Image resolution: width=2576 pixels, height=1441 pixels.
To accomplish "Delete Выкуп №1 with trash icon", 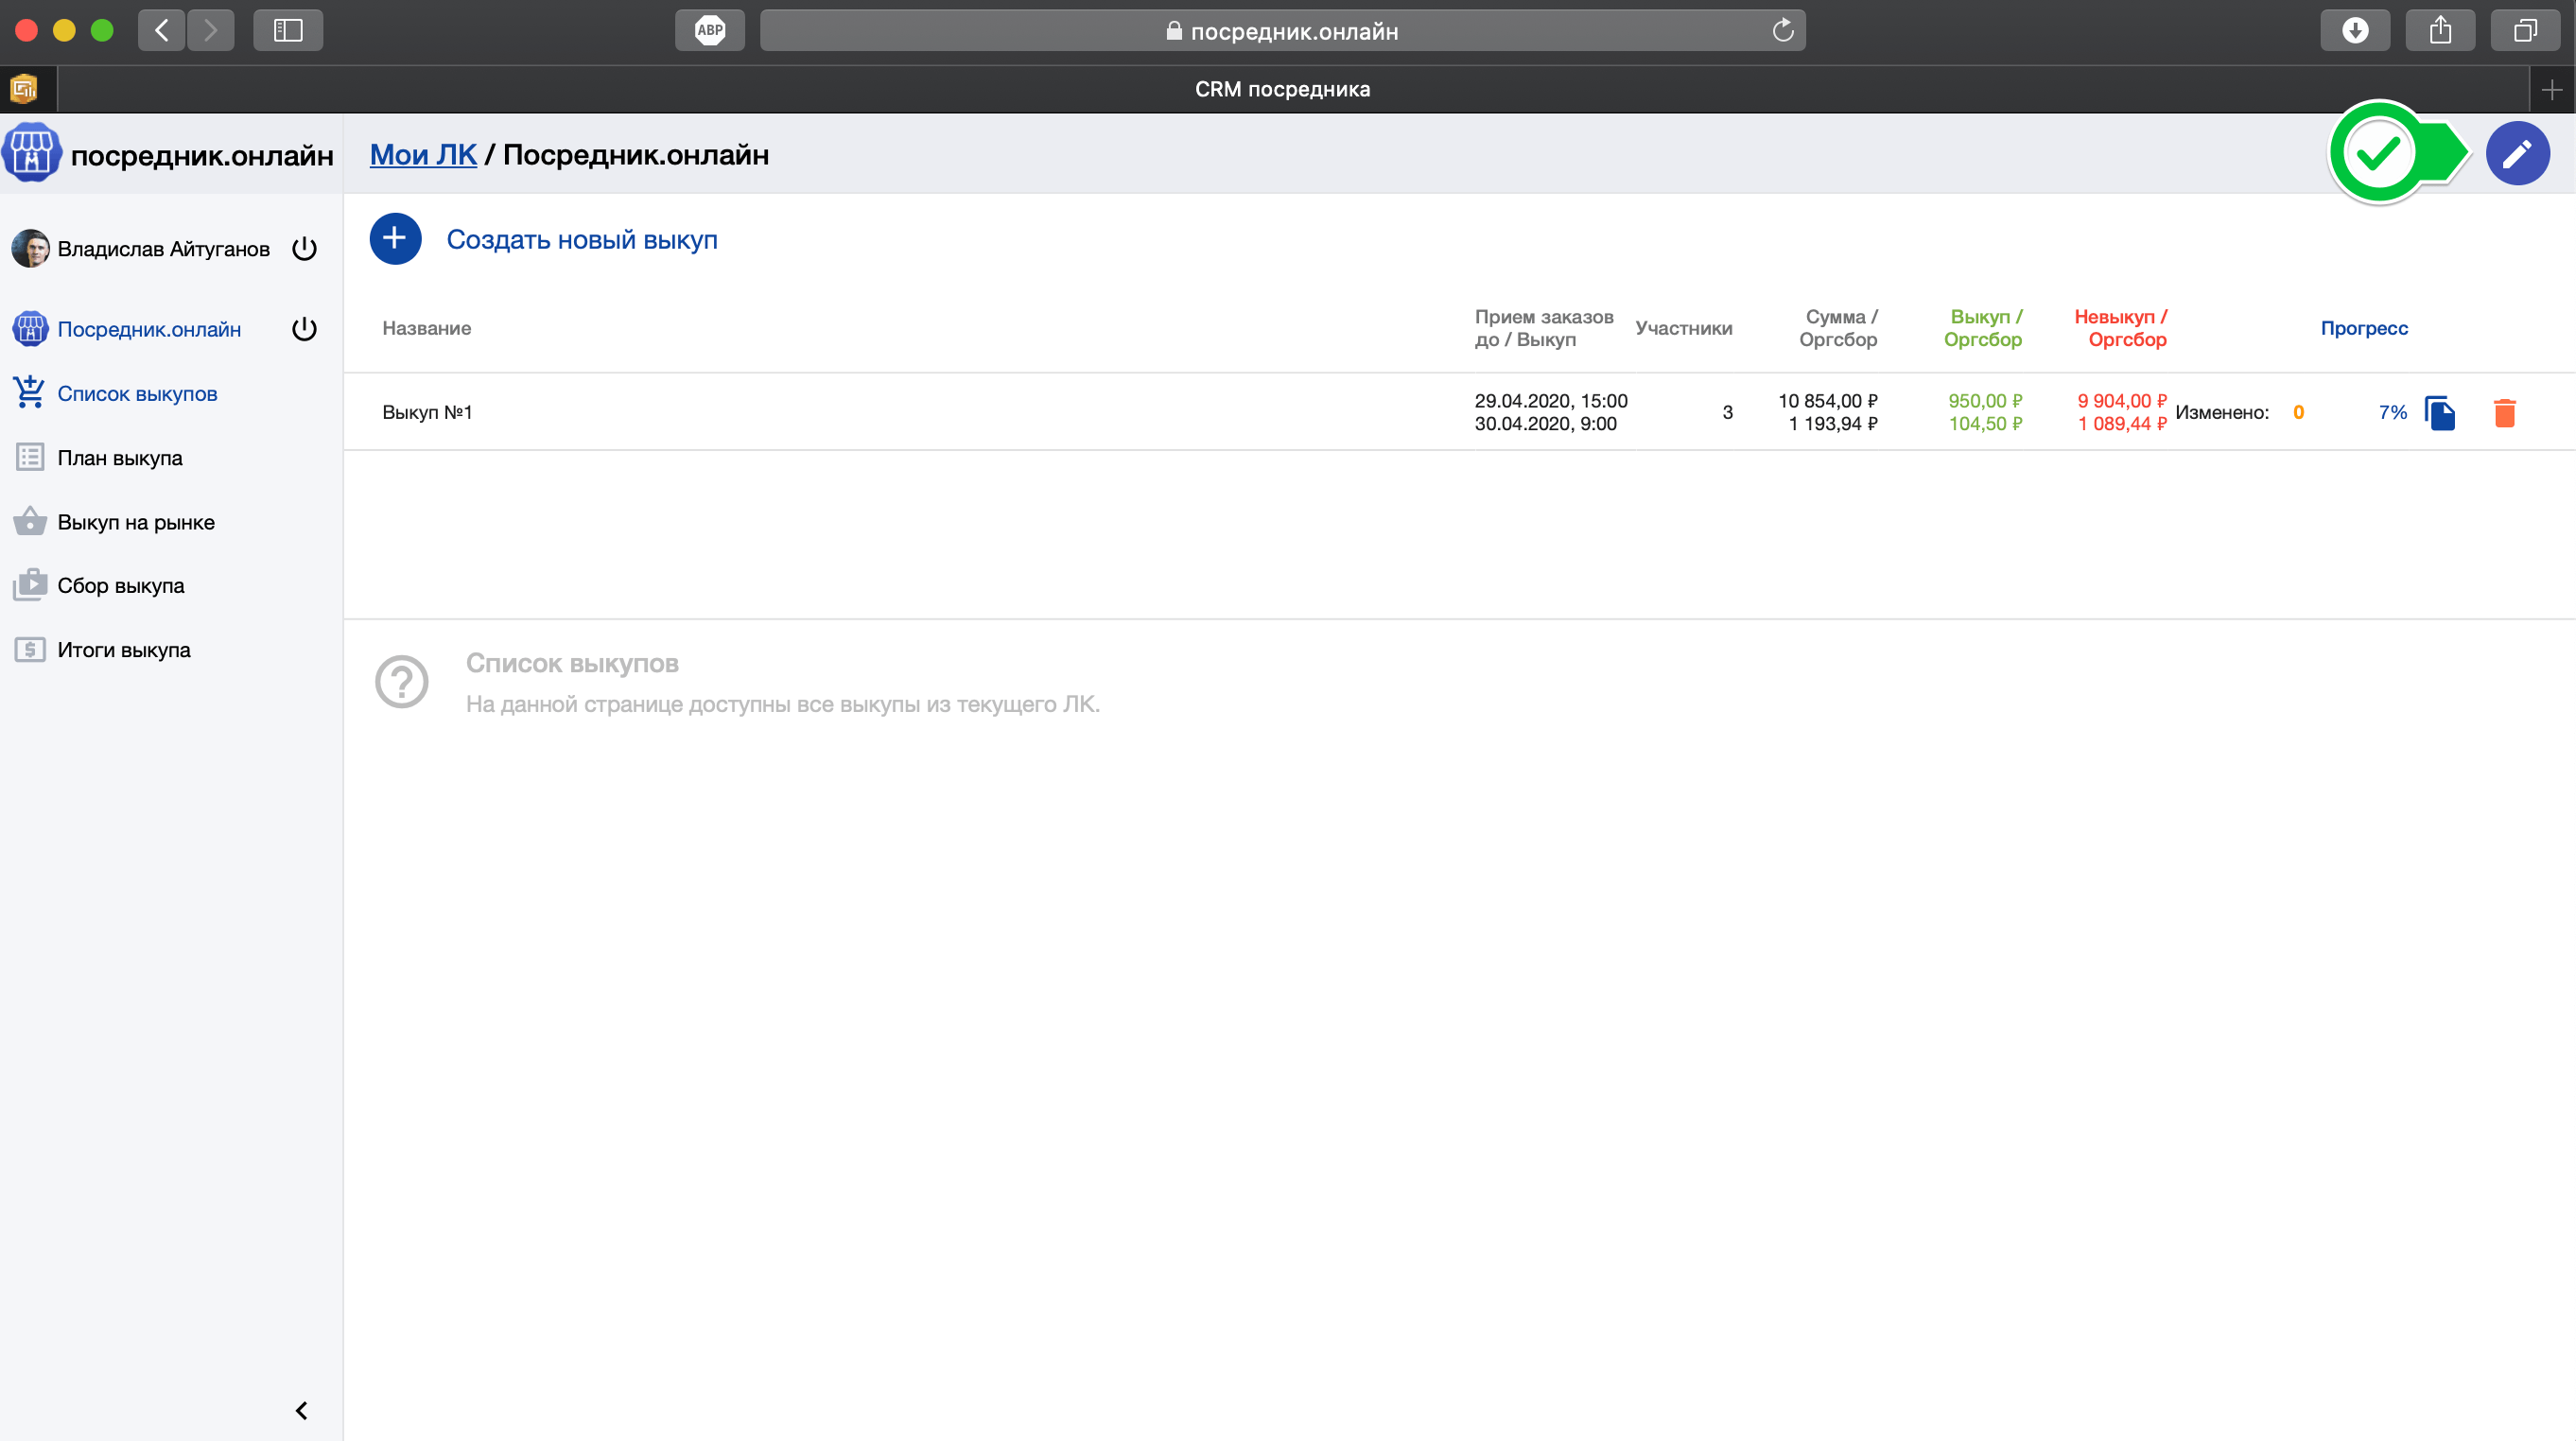I will point(2504,413).
